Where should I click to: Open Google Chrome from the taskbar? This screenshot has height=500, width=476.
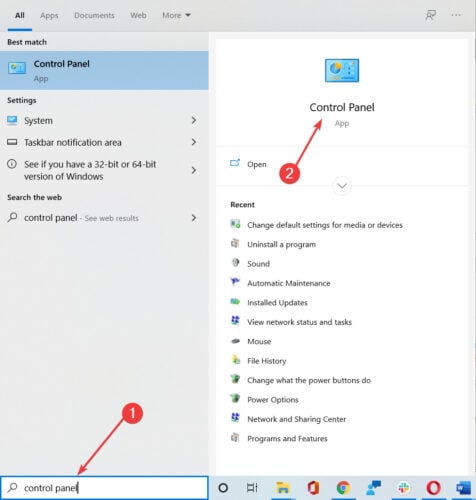click(343, 488)
